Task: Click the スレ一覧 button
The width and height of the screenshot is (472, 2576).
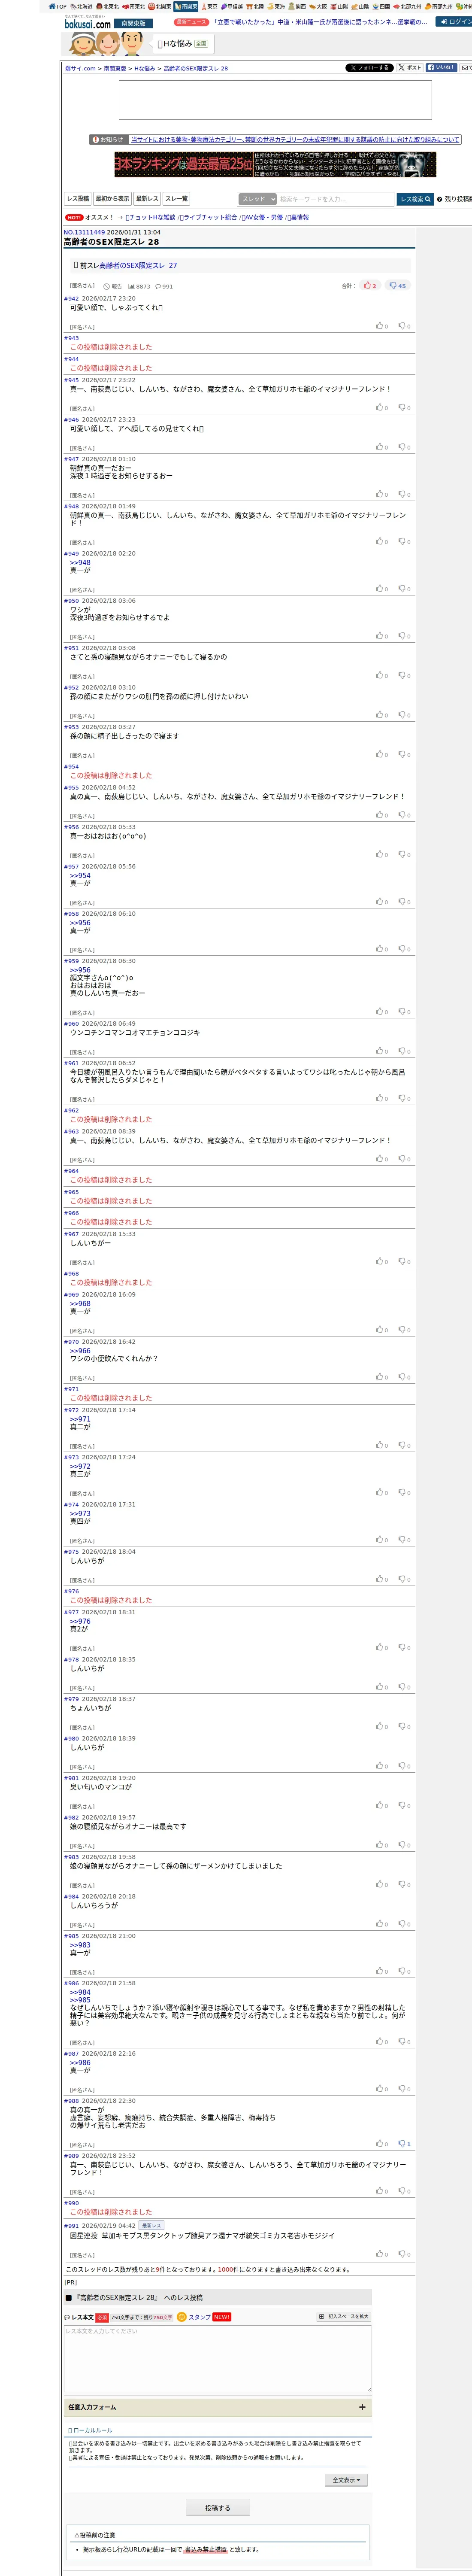Action: 176,199
